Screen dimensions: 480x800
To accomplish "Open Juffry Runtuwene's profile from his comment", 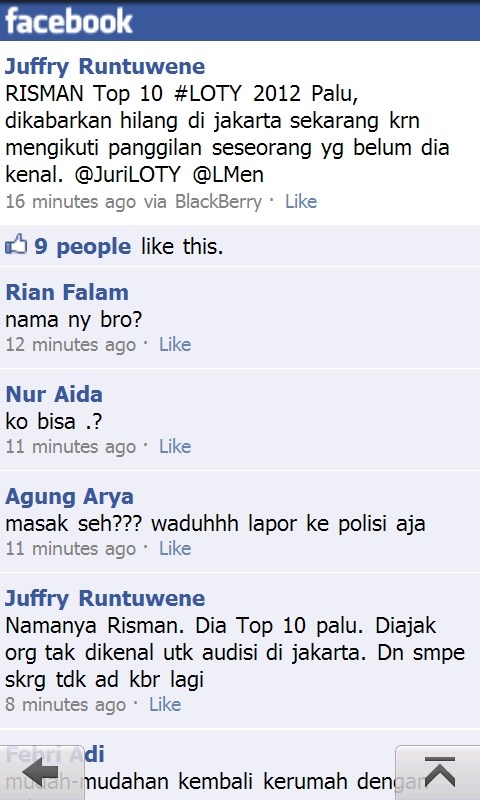I will pos(105,598).
